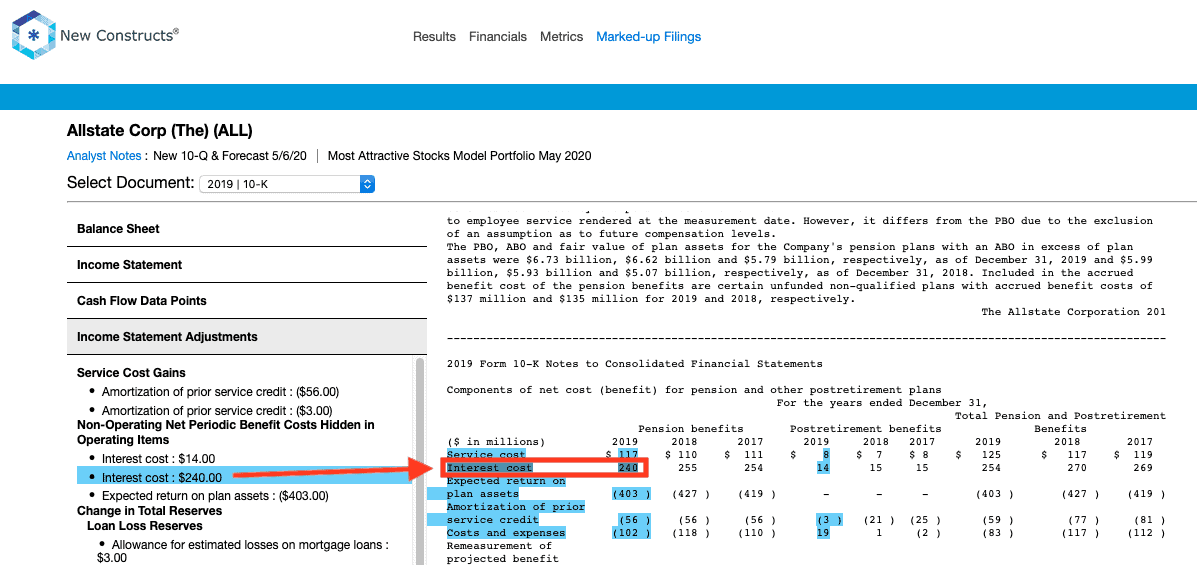Select Amortization of prior service credit ($3.00)
This screenshot has width=1197, height=565.
click(x=217, y=411)
